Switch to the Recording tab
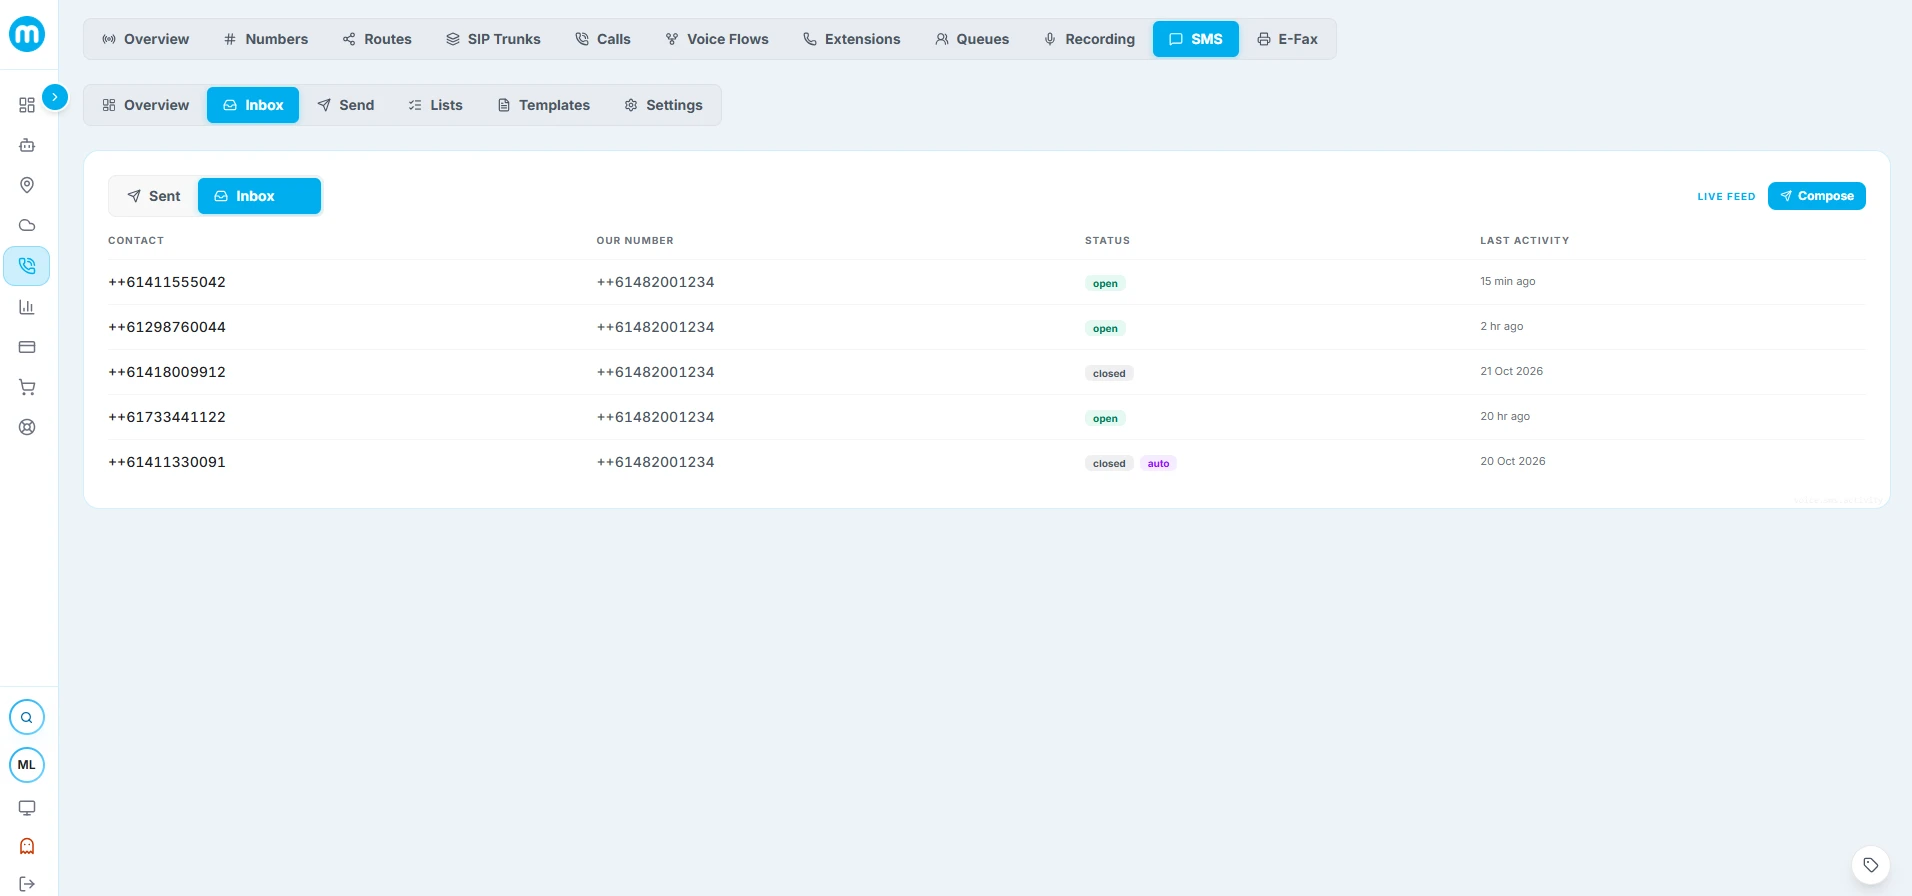The height and width of the screenshot is (896, 1912). (x=1089, y=39)
